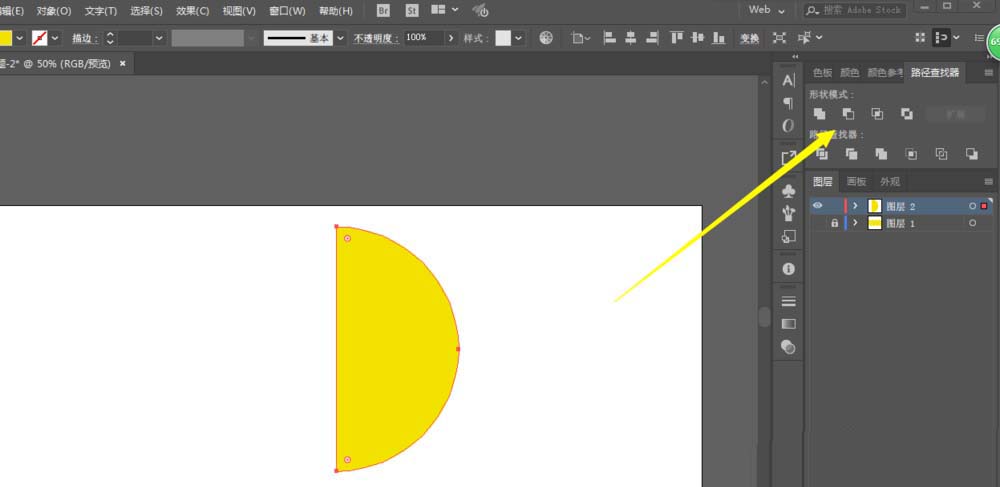Open the graphic style dropdown arrow
Screen dimensions: 1000x487
[518, 38]
